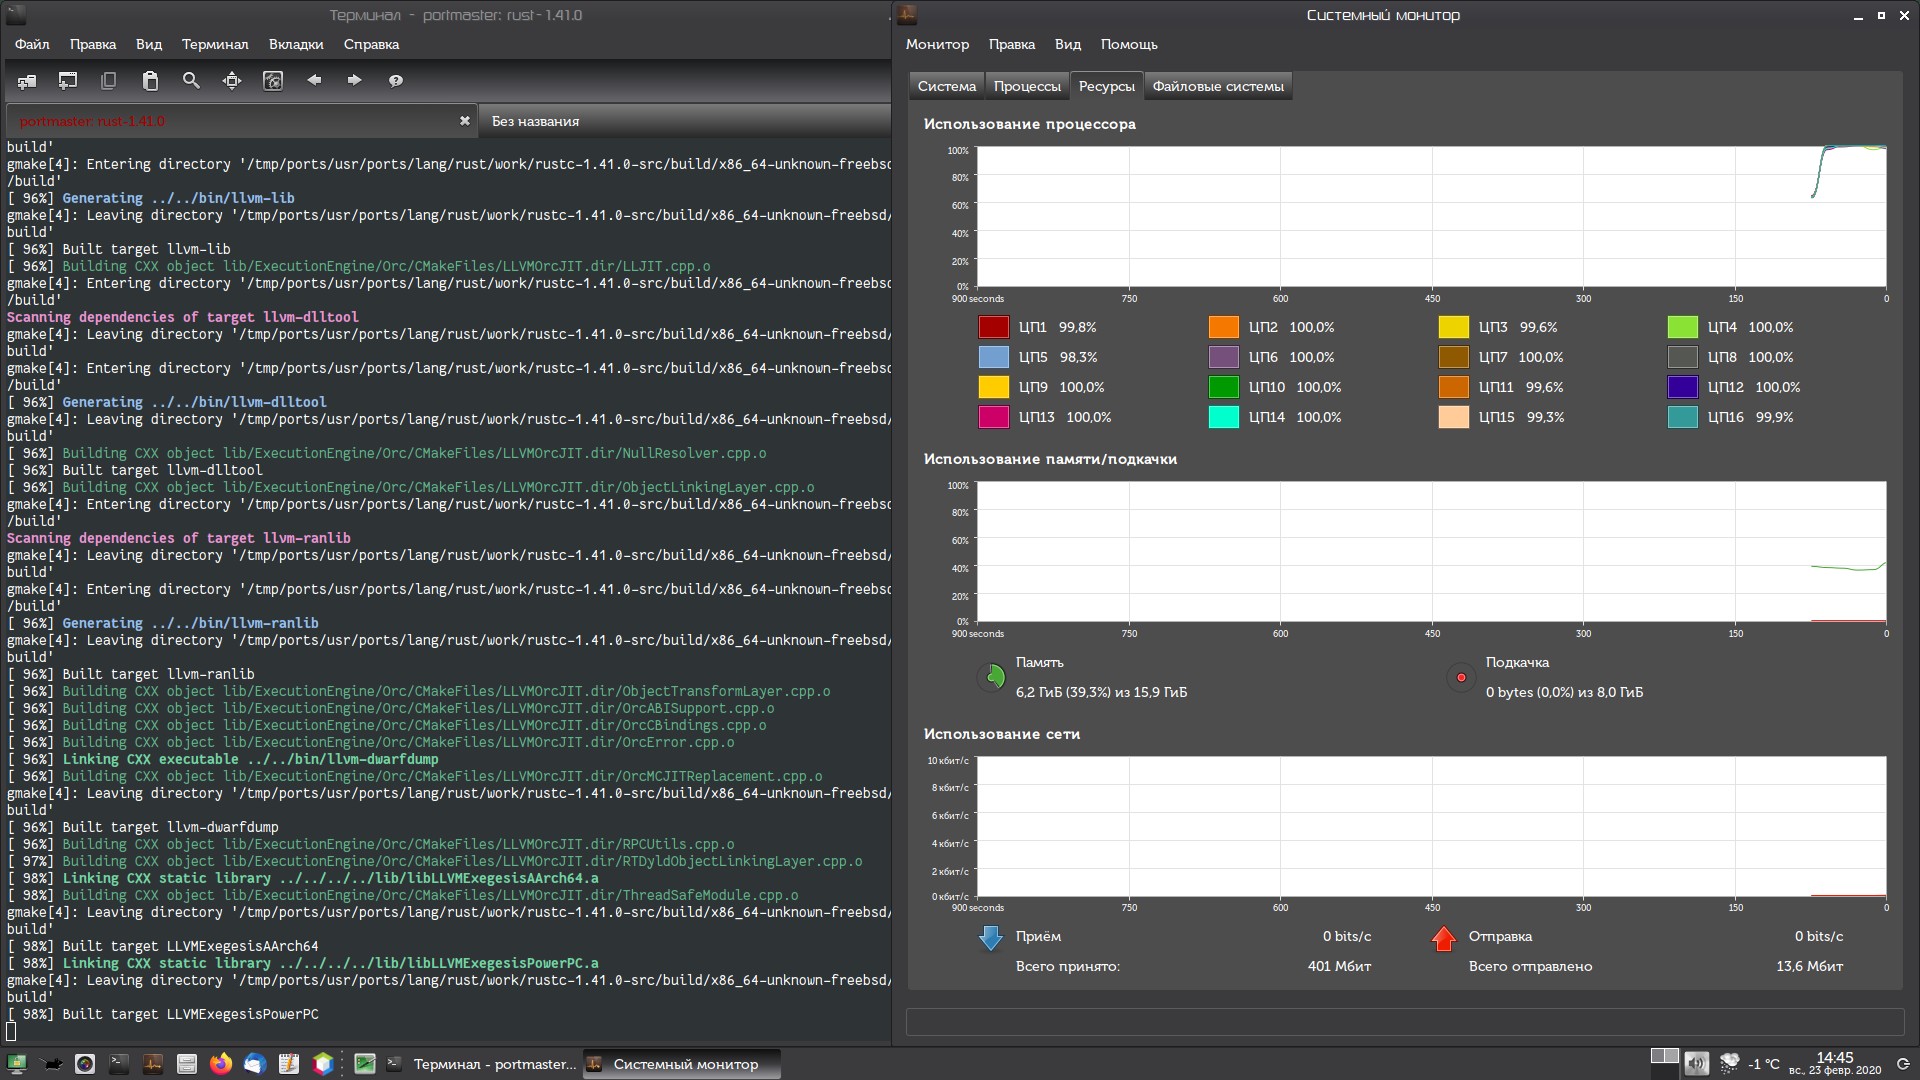The image size is (1920, 1080).
Task: Go to next tab arrow
Action: [354, 80]
